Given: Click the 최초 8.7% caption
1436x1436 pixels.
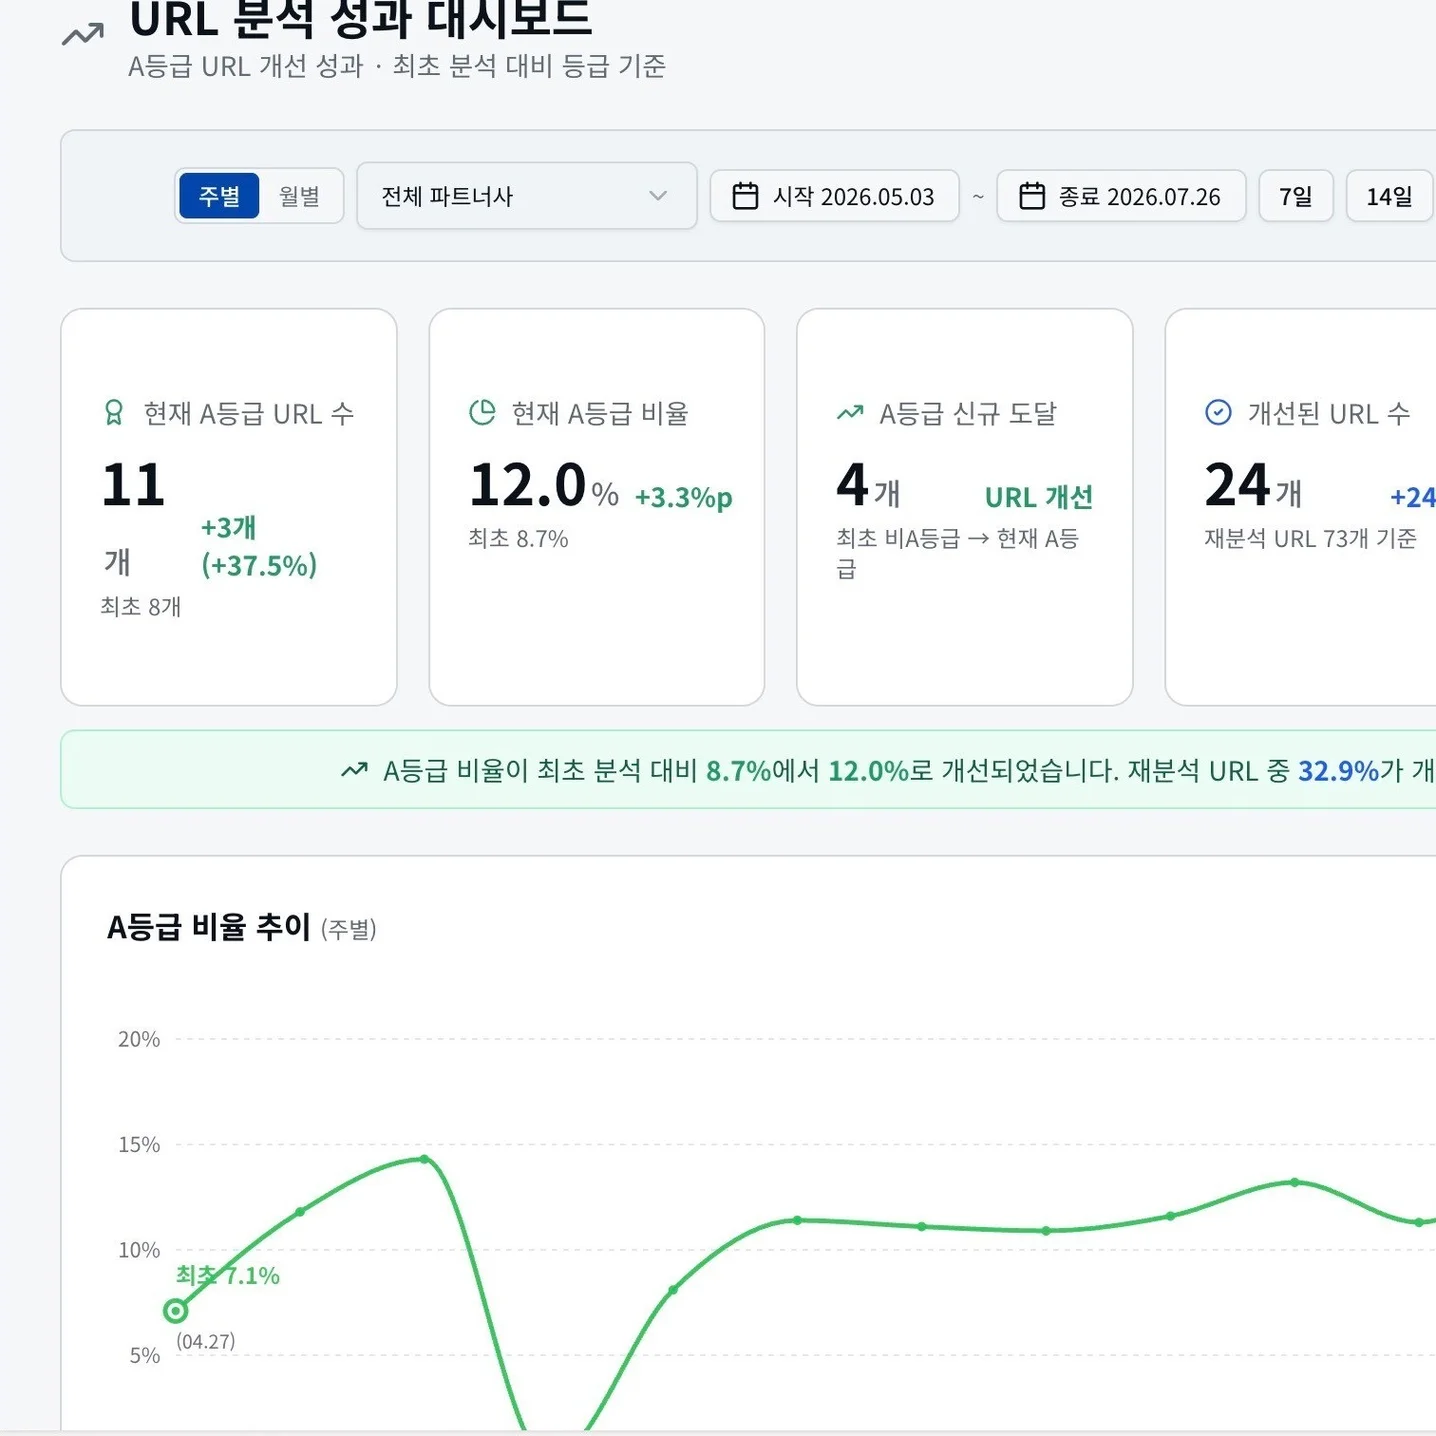Looking at the screenshot, I should point(518,539).
